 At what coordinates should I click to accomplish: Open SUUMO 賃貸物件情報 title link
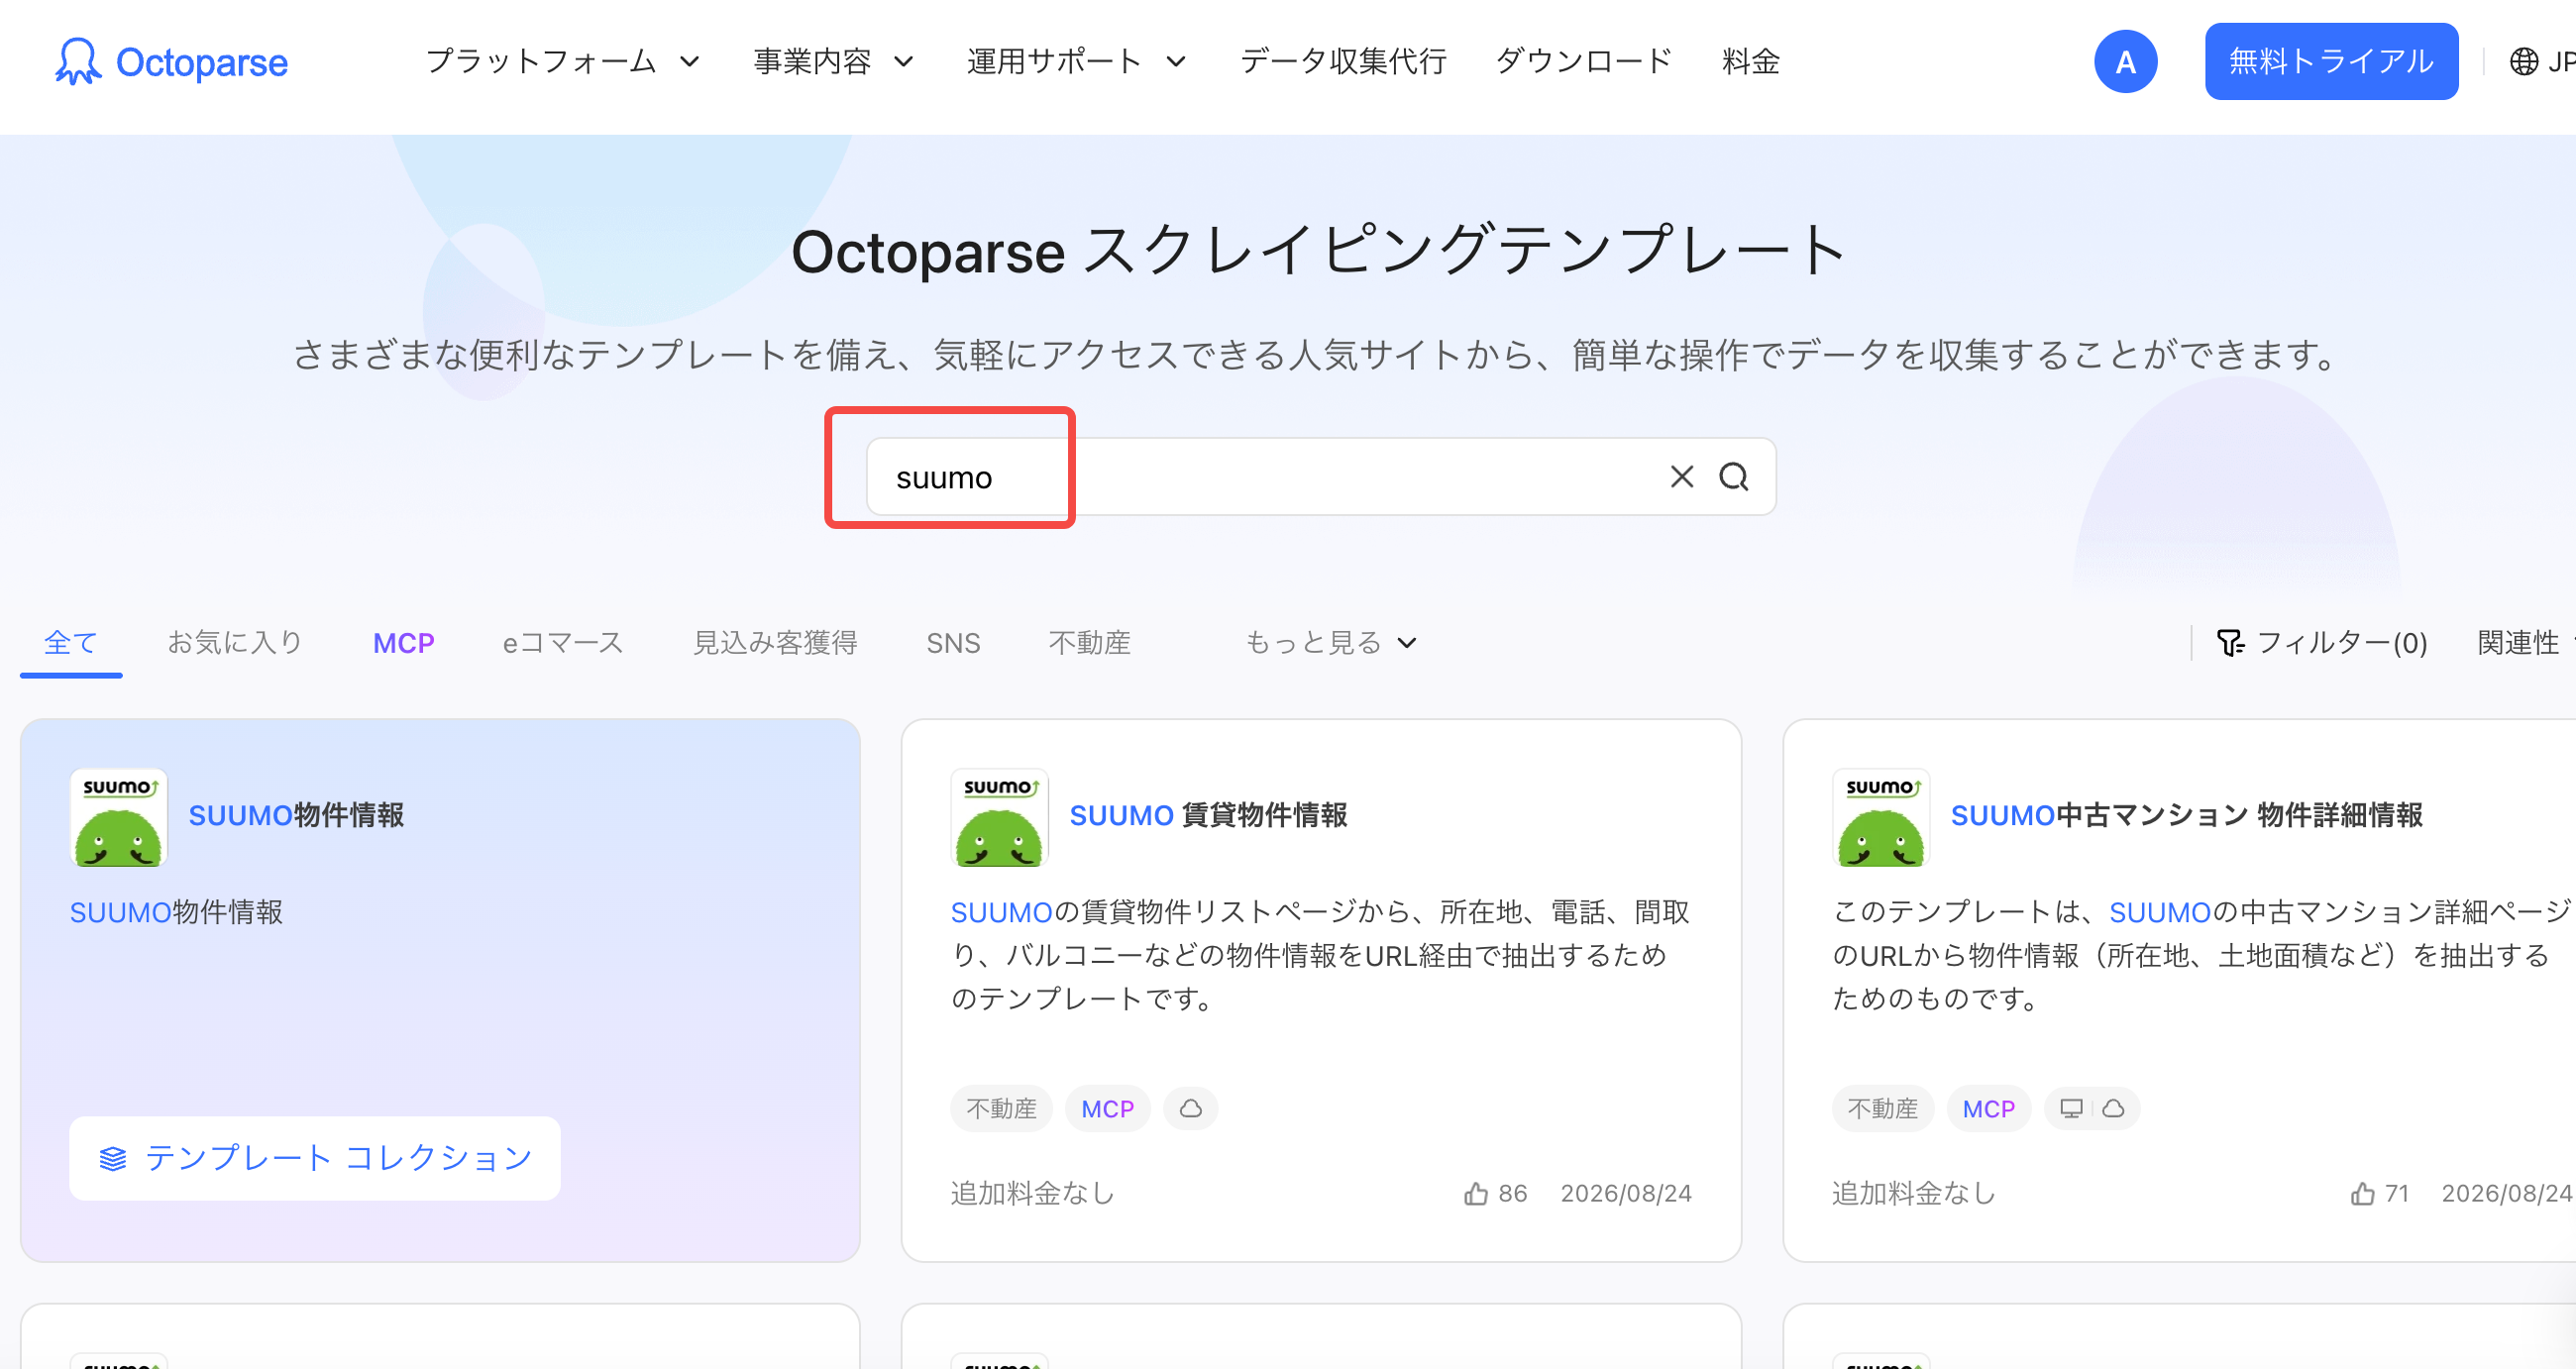click(1208, 816)
